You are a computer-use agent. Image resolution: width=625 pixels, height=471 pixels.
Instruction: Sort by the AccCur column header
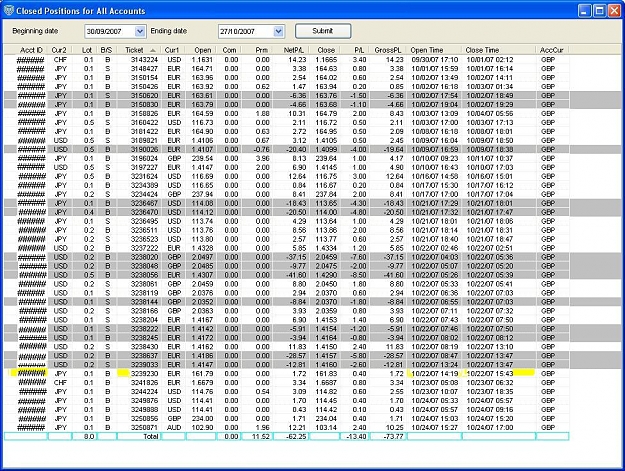click(552, 50)
